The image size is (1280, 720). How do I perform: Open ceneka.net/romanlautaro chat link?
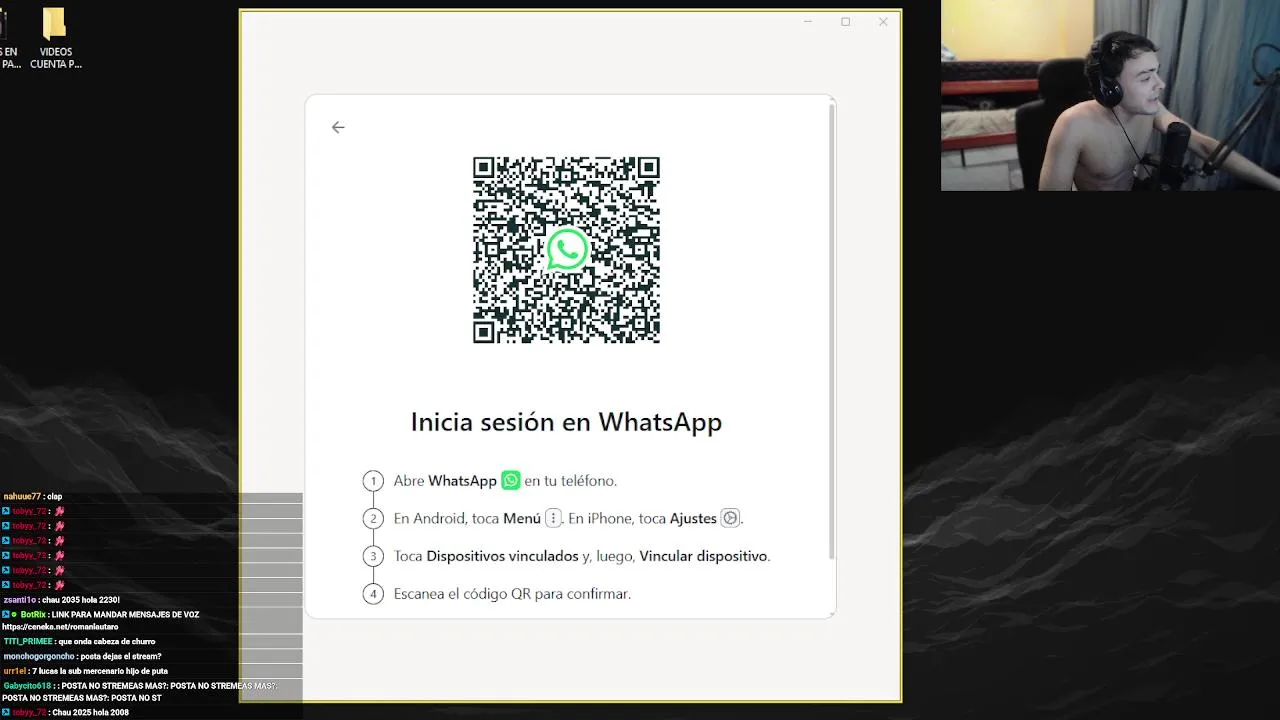60,627
